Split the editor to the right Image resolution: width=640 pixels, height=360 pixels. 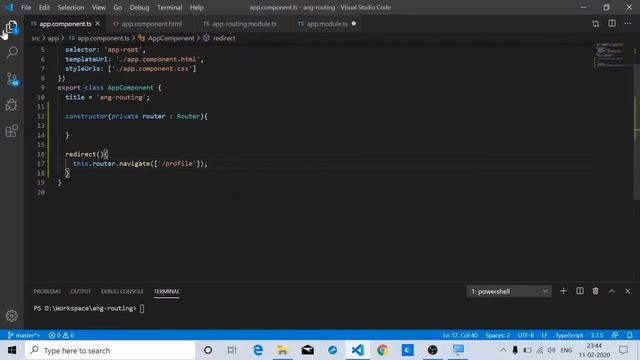612,24
